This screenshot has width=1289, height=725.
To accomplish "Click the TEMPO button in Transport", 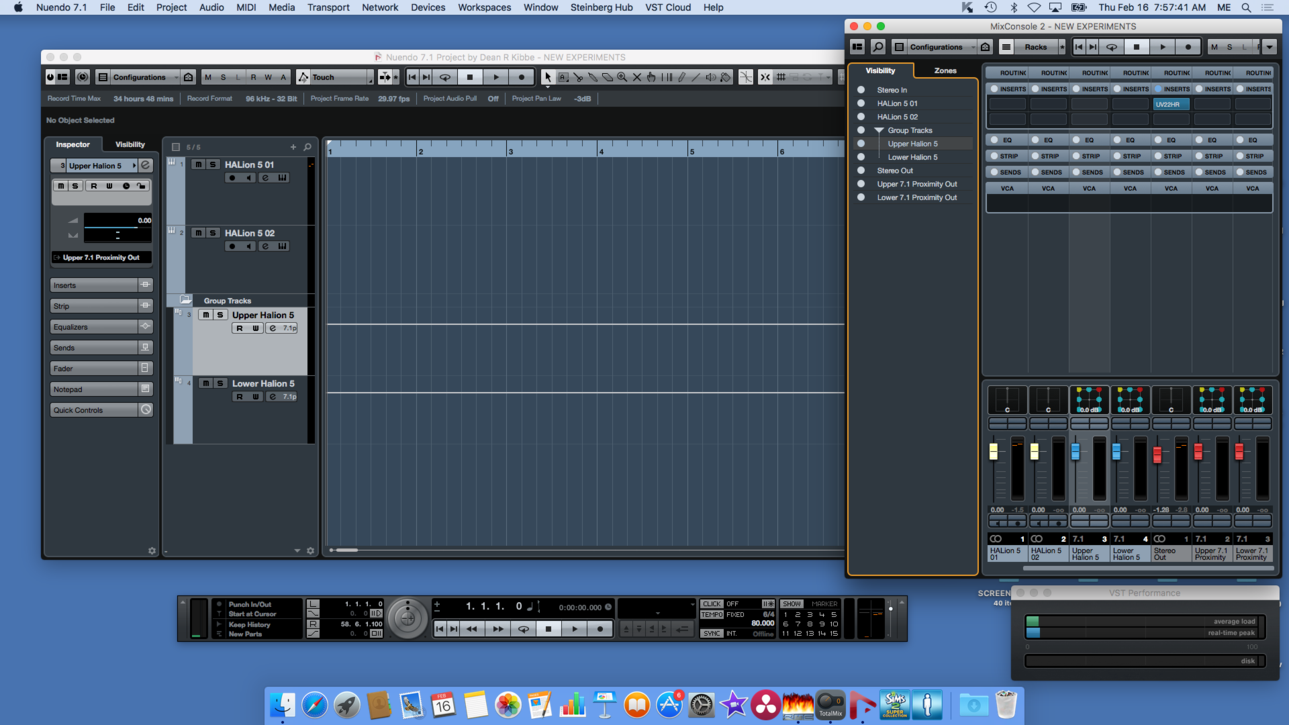I will click(x=711, y=615).
